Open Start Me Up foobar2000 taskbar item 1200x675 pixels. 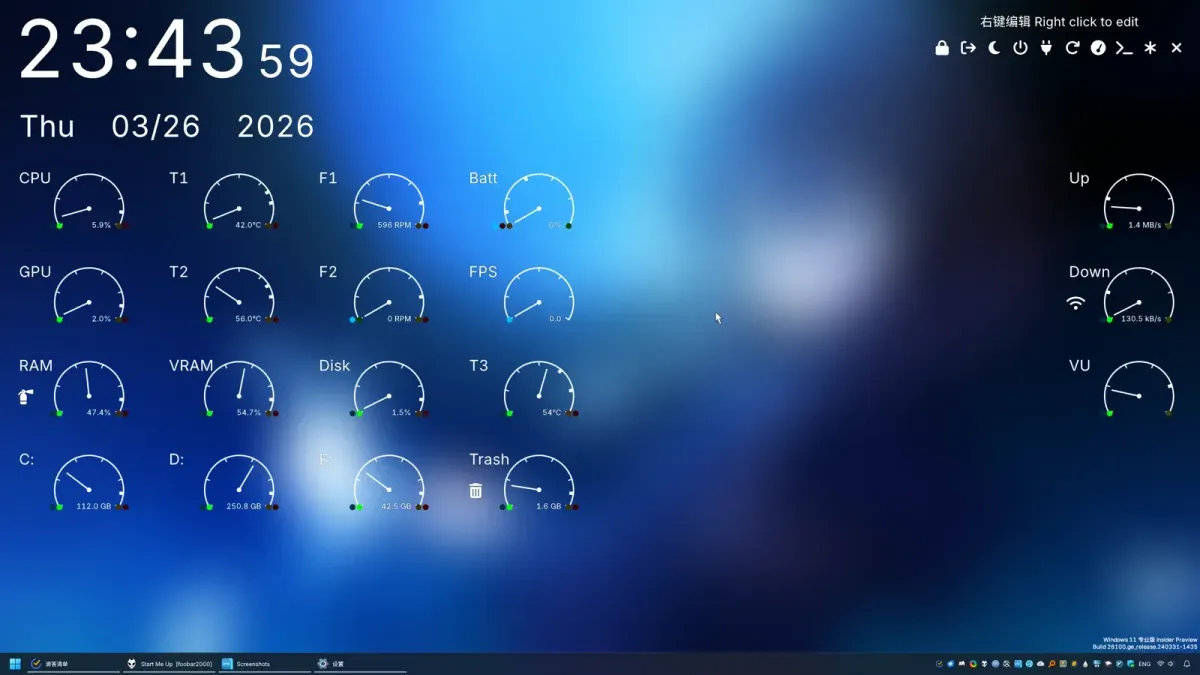(x=169, y=664)
